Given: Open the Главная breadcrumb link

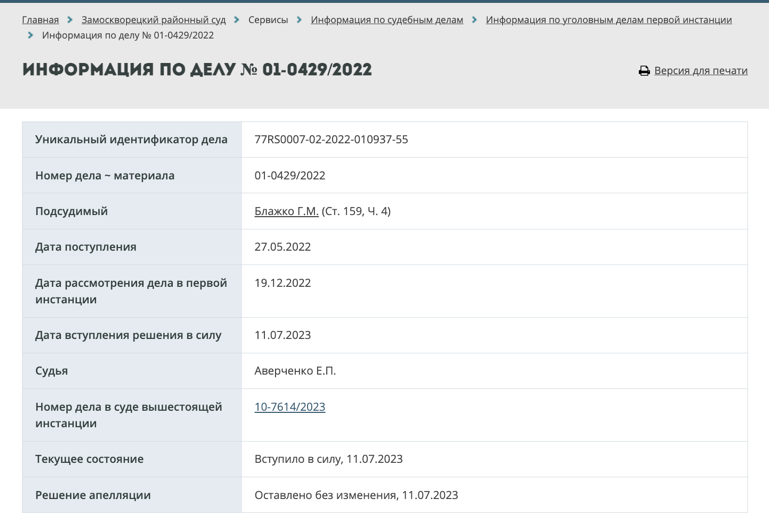Looking at the screenshot, I should (x=40, y=20).
